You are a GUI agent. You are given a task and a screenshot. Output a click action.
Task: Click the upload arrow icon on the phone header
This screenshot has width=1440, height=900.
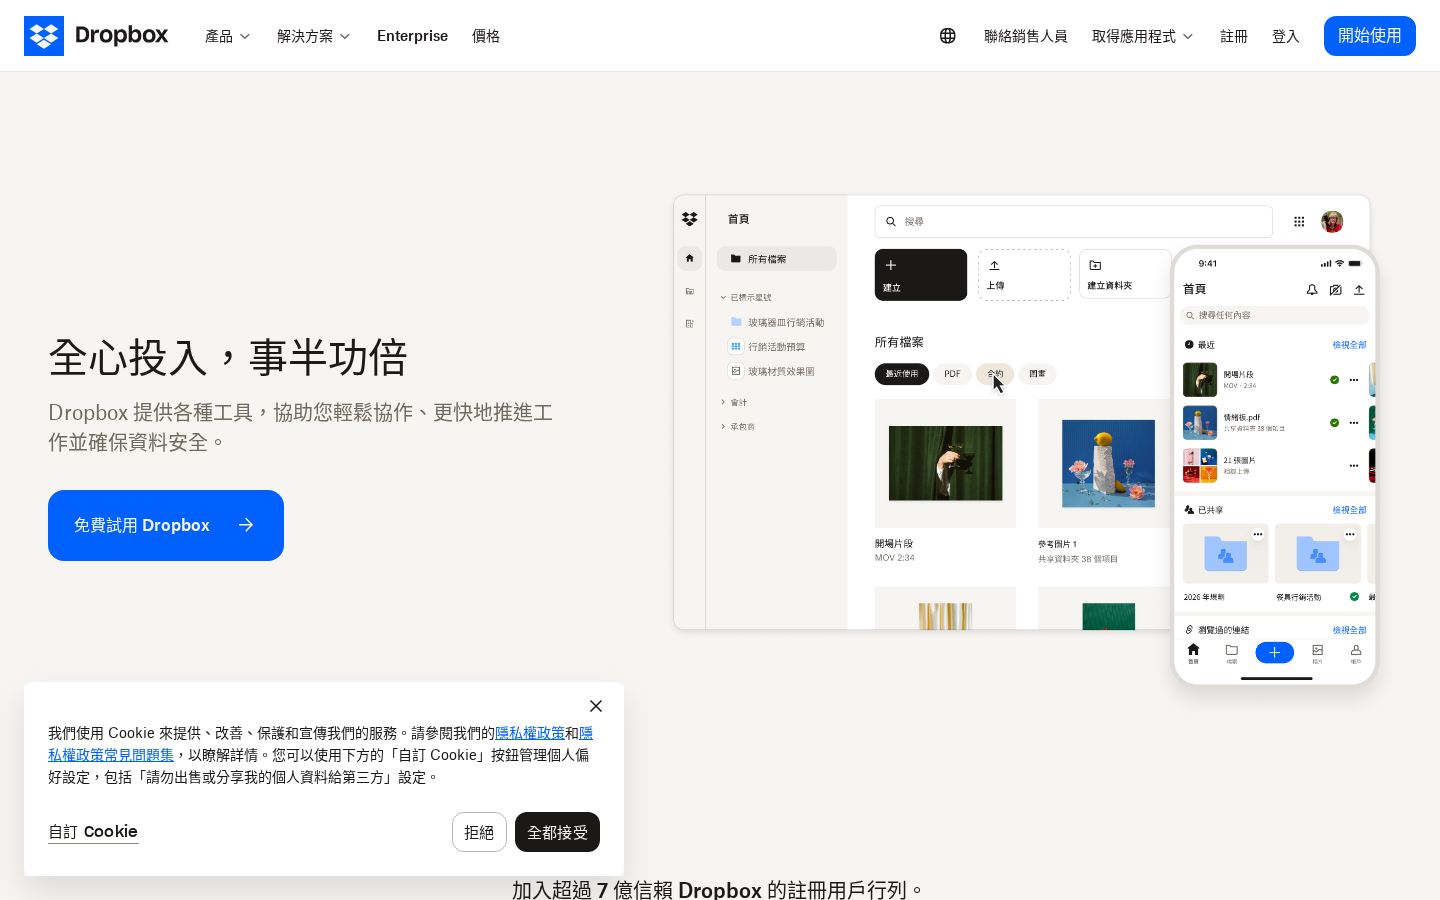coord(1359,290)
